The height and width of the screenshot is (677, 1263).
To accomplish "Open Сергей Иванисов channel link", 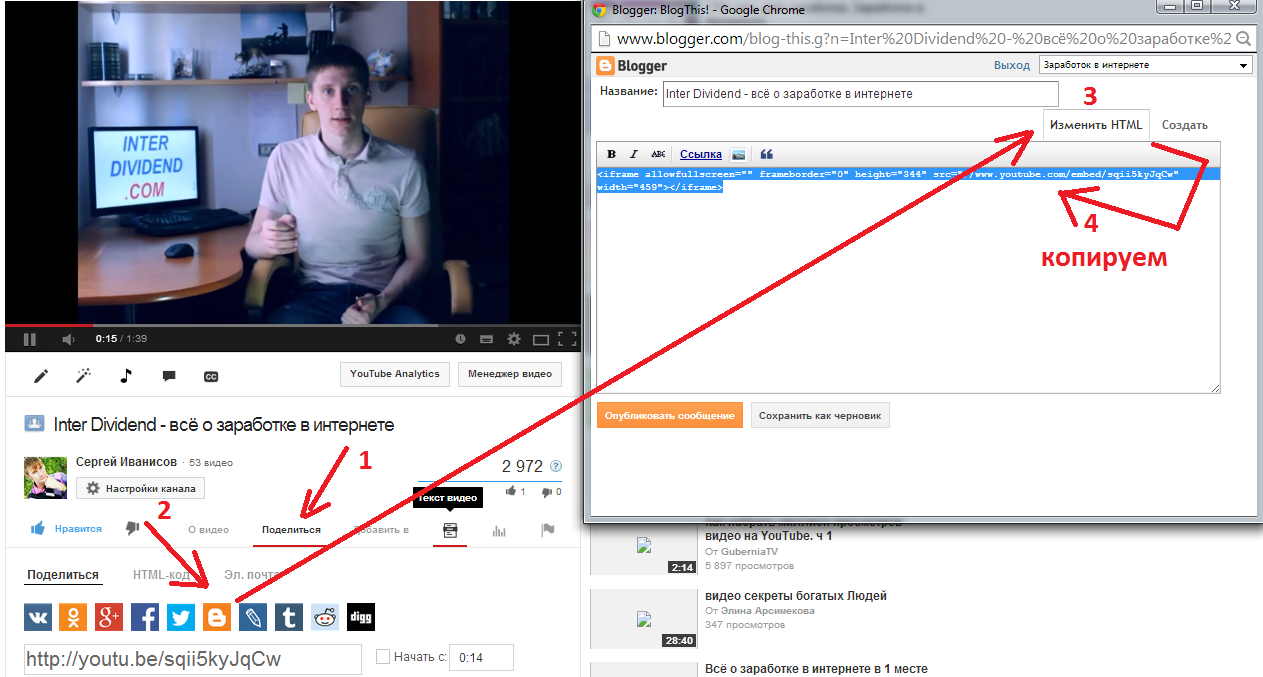I will point(126,462).
